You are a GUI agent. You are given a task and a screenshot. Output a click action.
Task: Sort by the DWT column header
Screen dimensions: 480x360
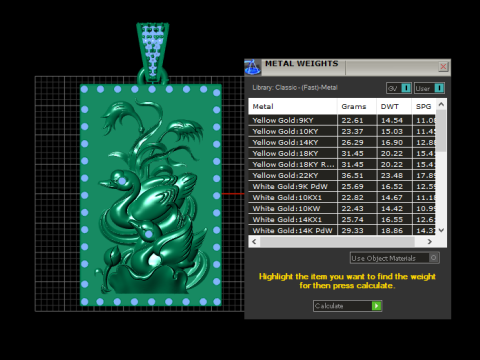pyautogui.click(x=394, y=107)
